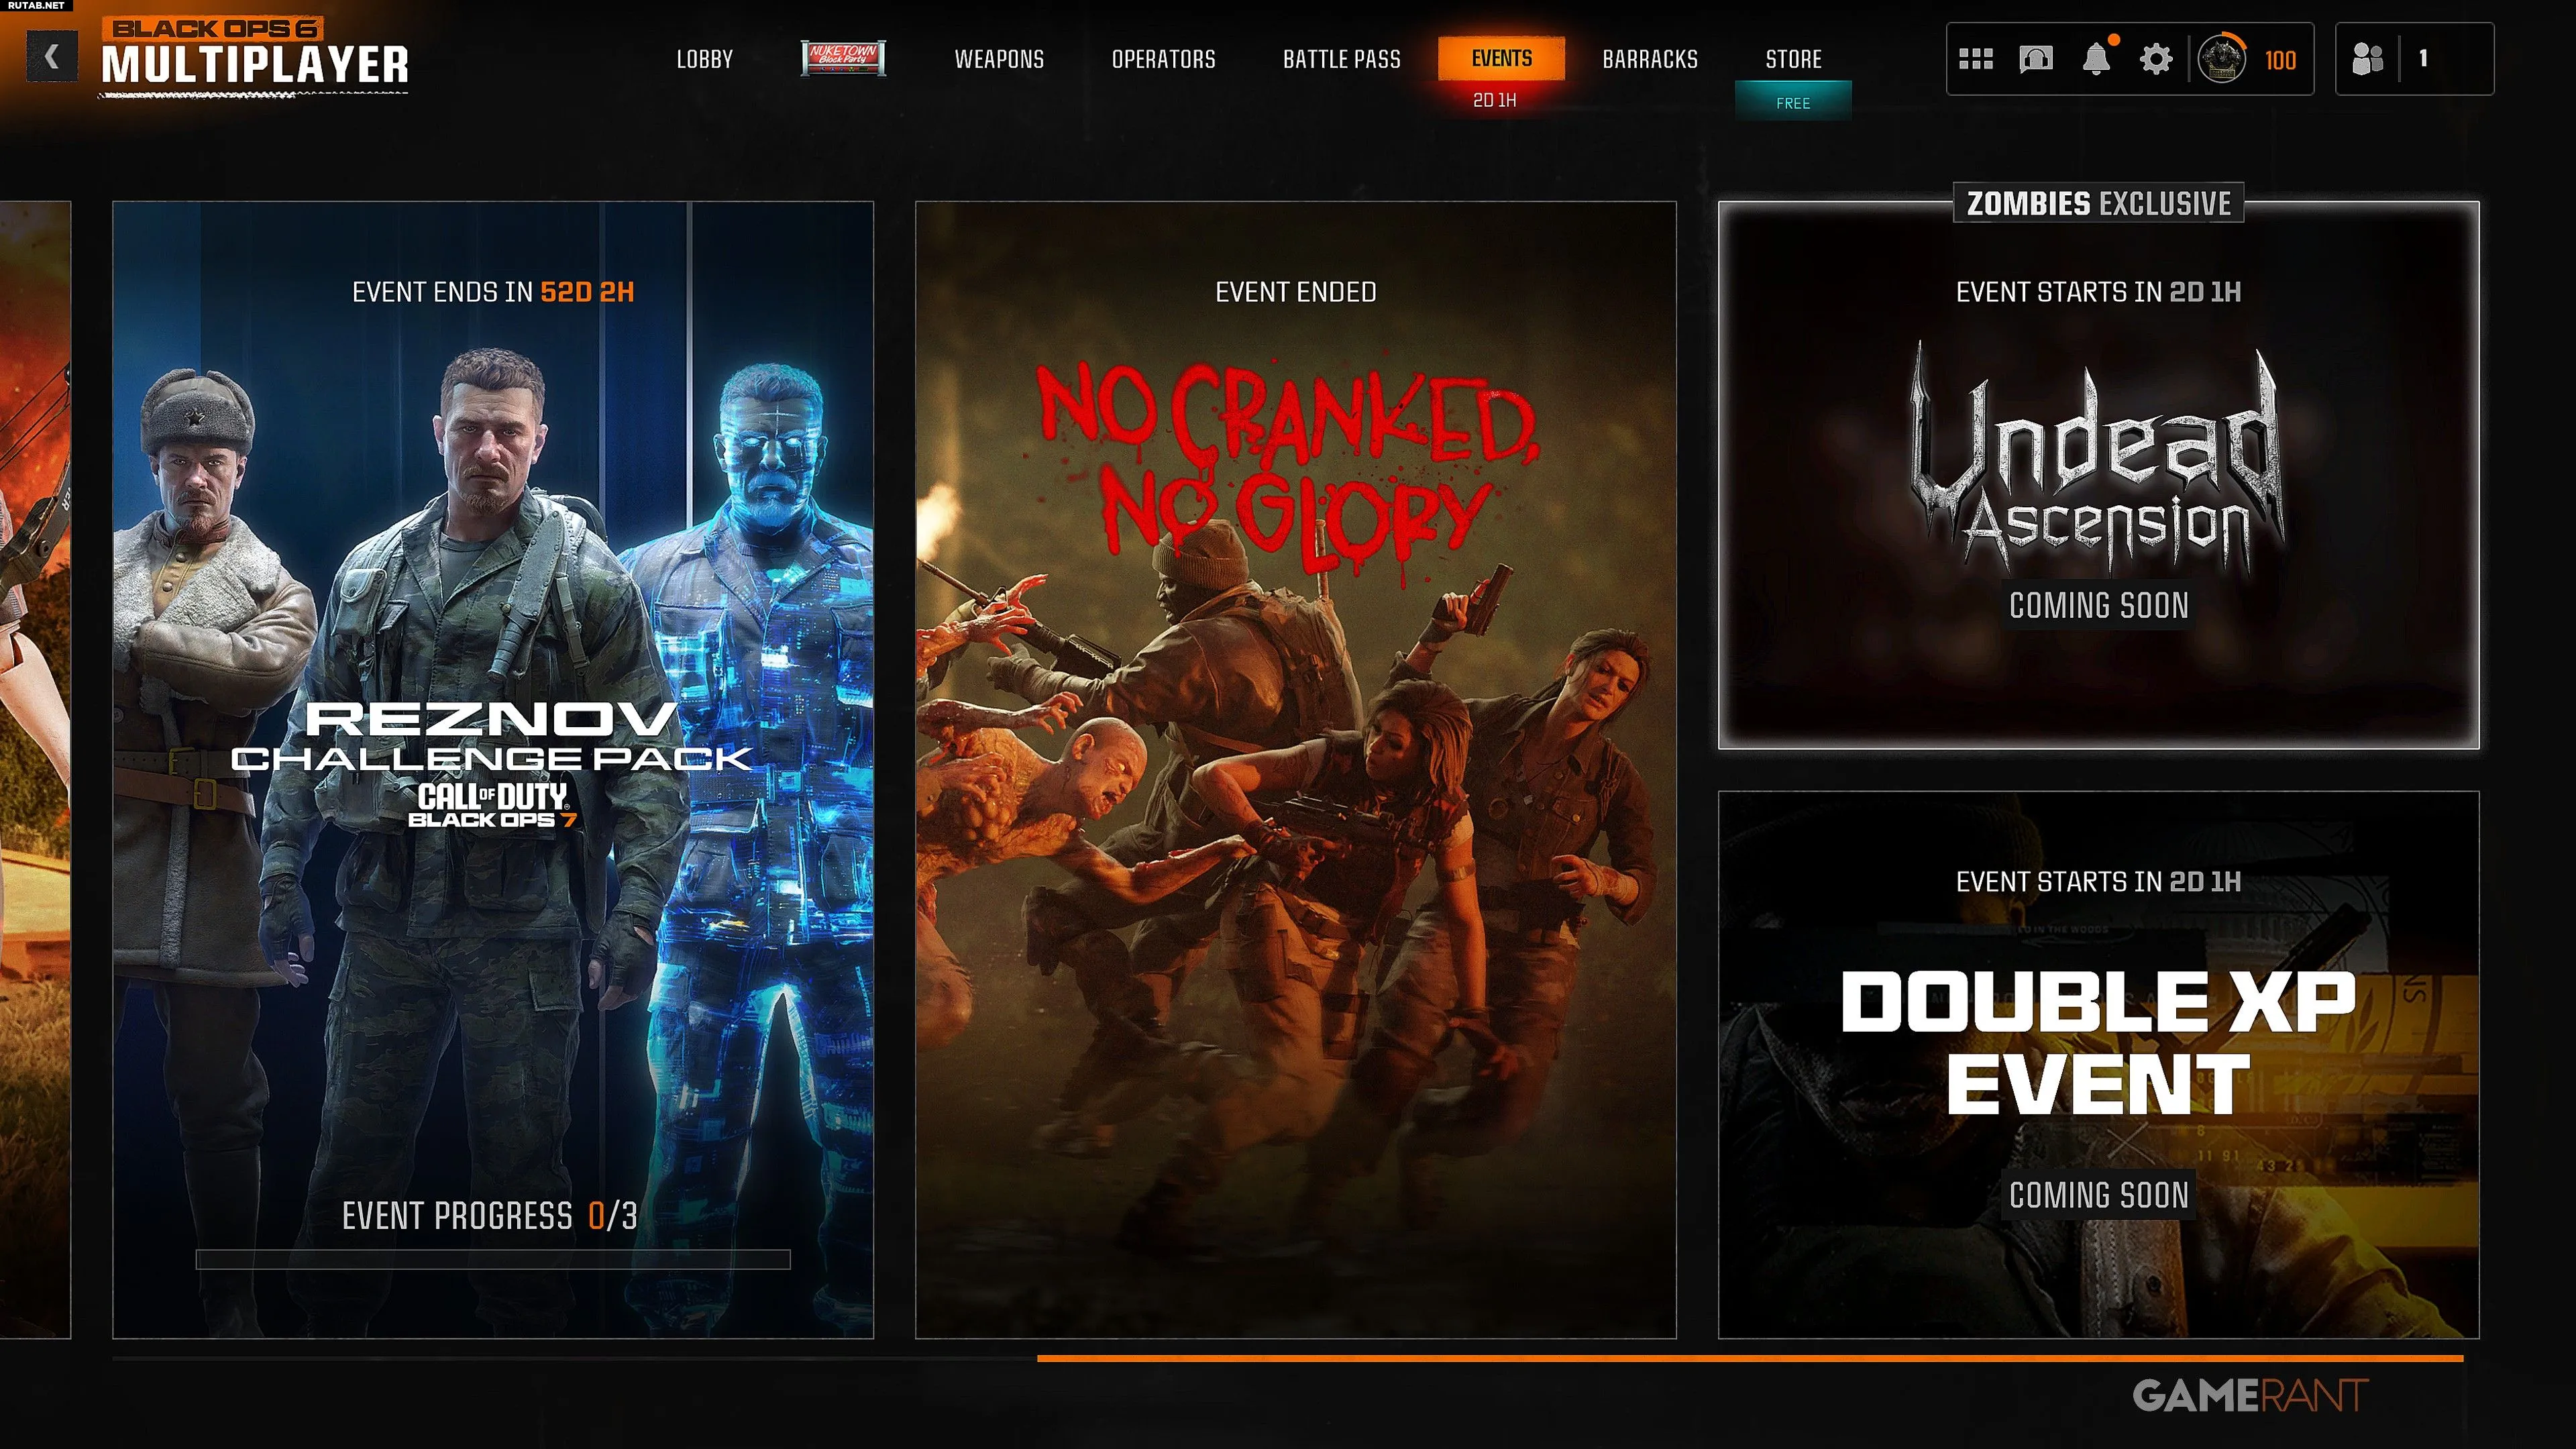Open settings gear icon
Viewport: 2576px width, 1449px height.
tap(2156, 59)
